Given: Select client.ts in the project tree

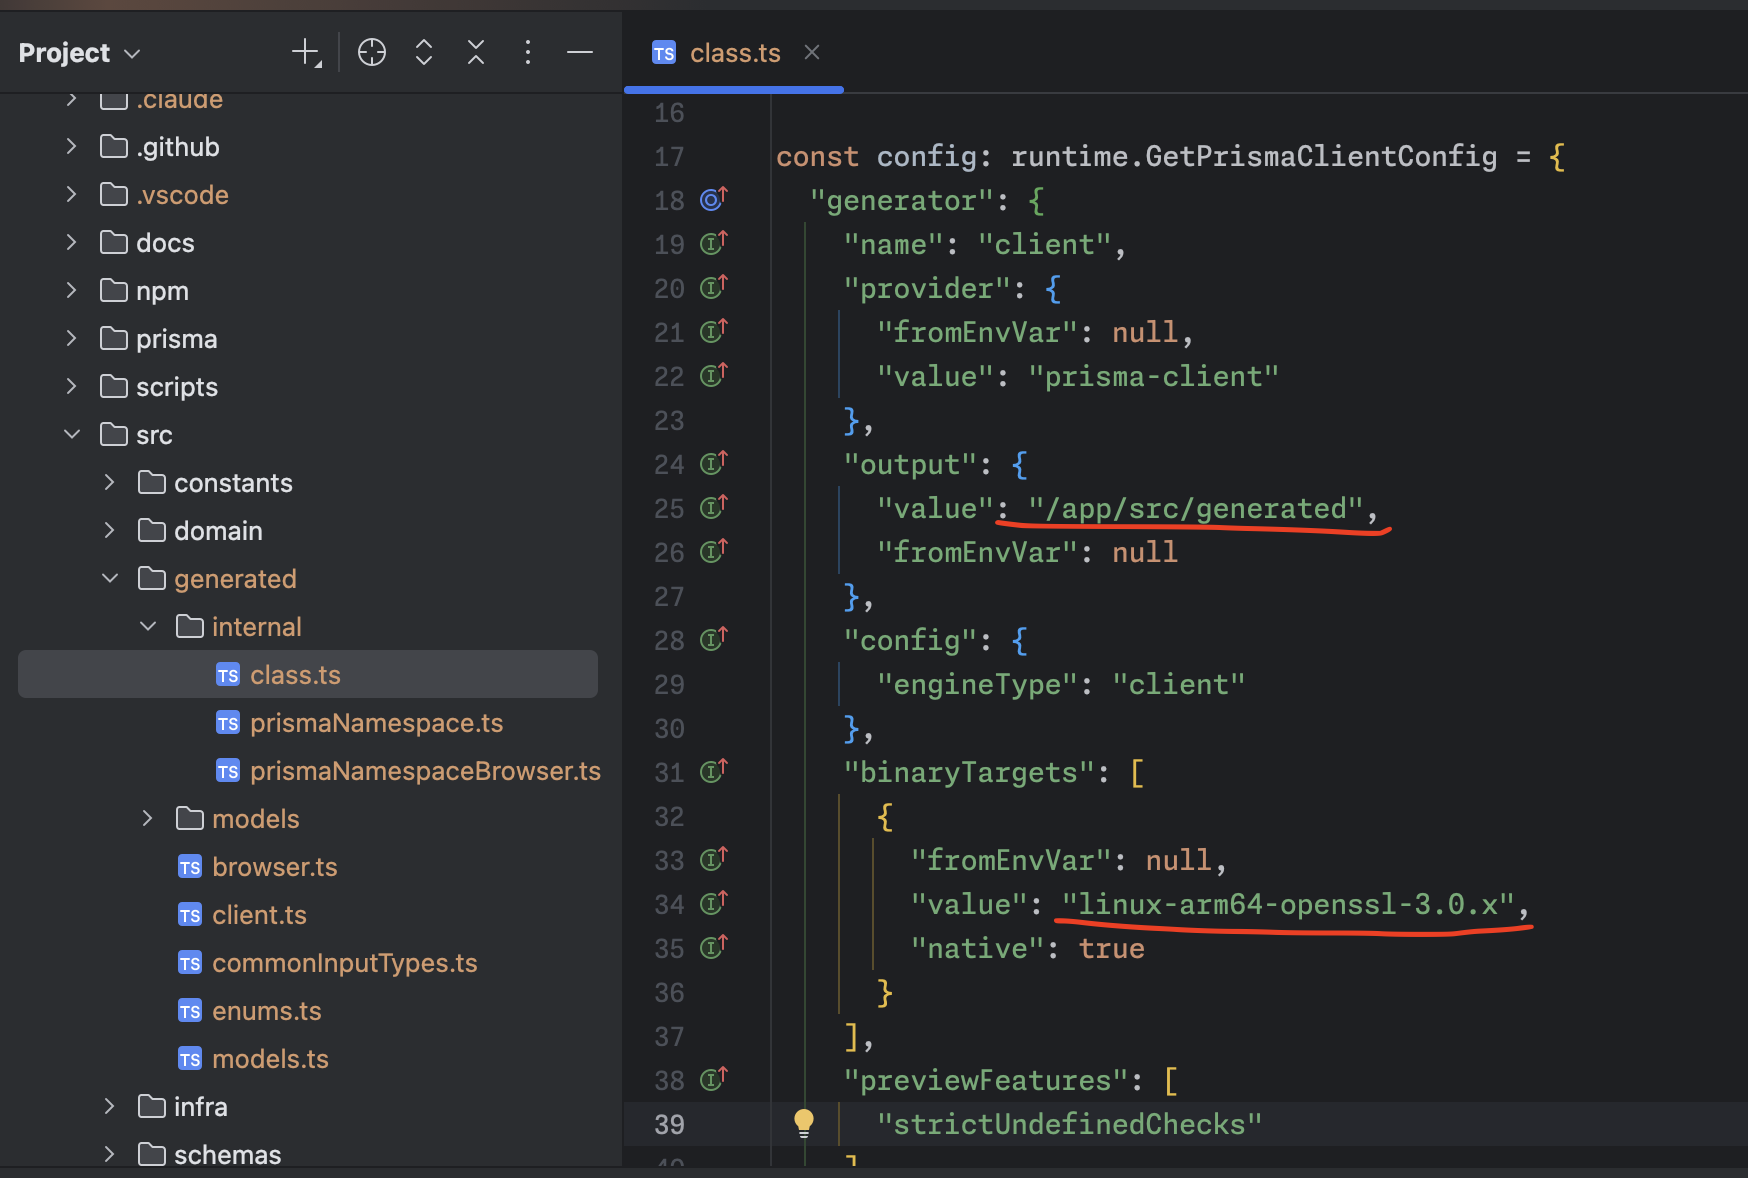Looking at the screenshot, I should coord(259,915).
